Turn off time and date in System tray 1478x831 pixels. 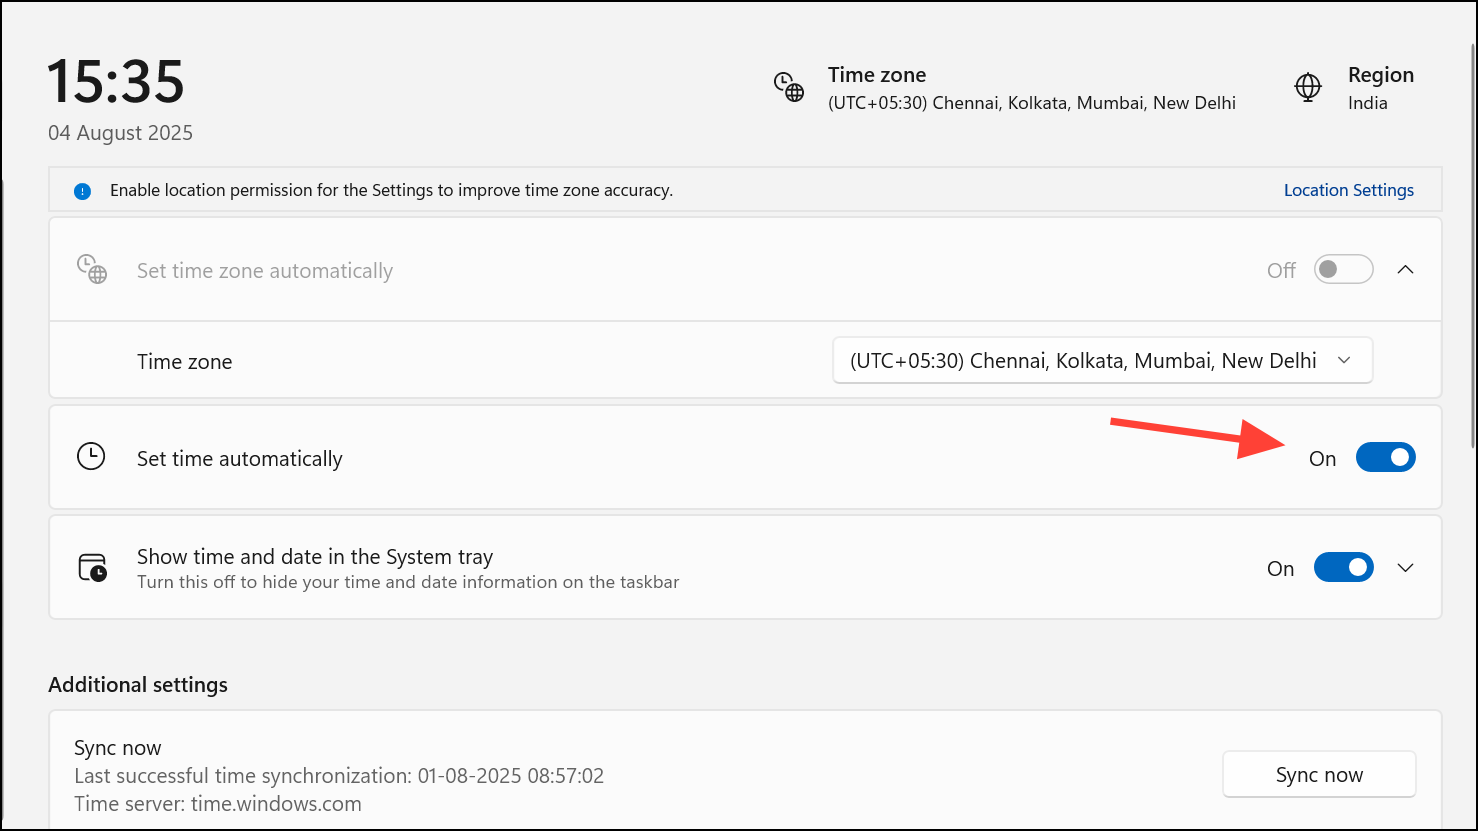1343,567
